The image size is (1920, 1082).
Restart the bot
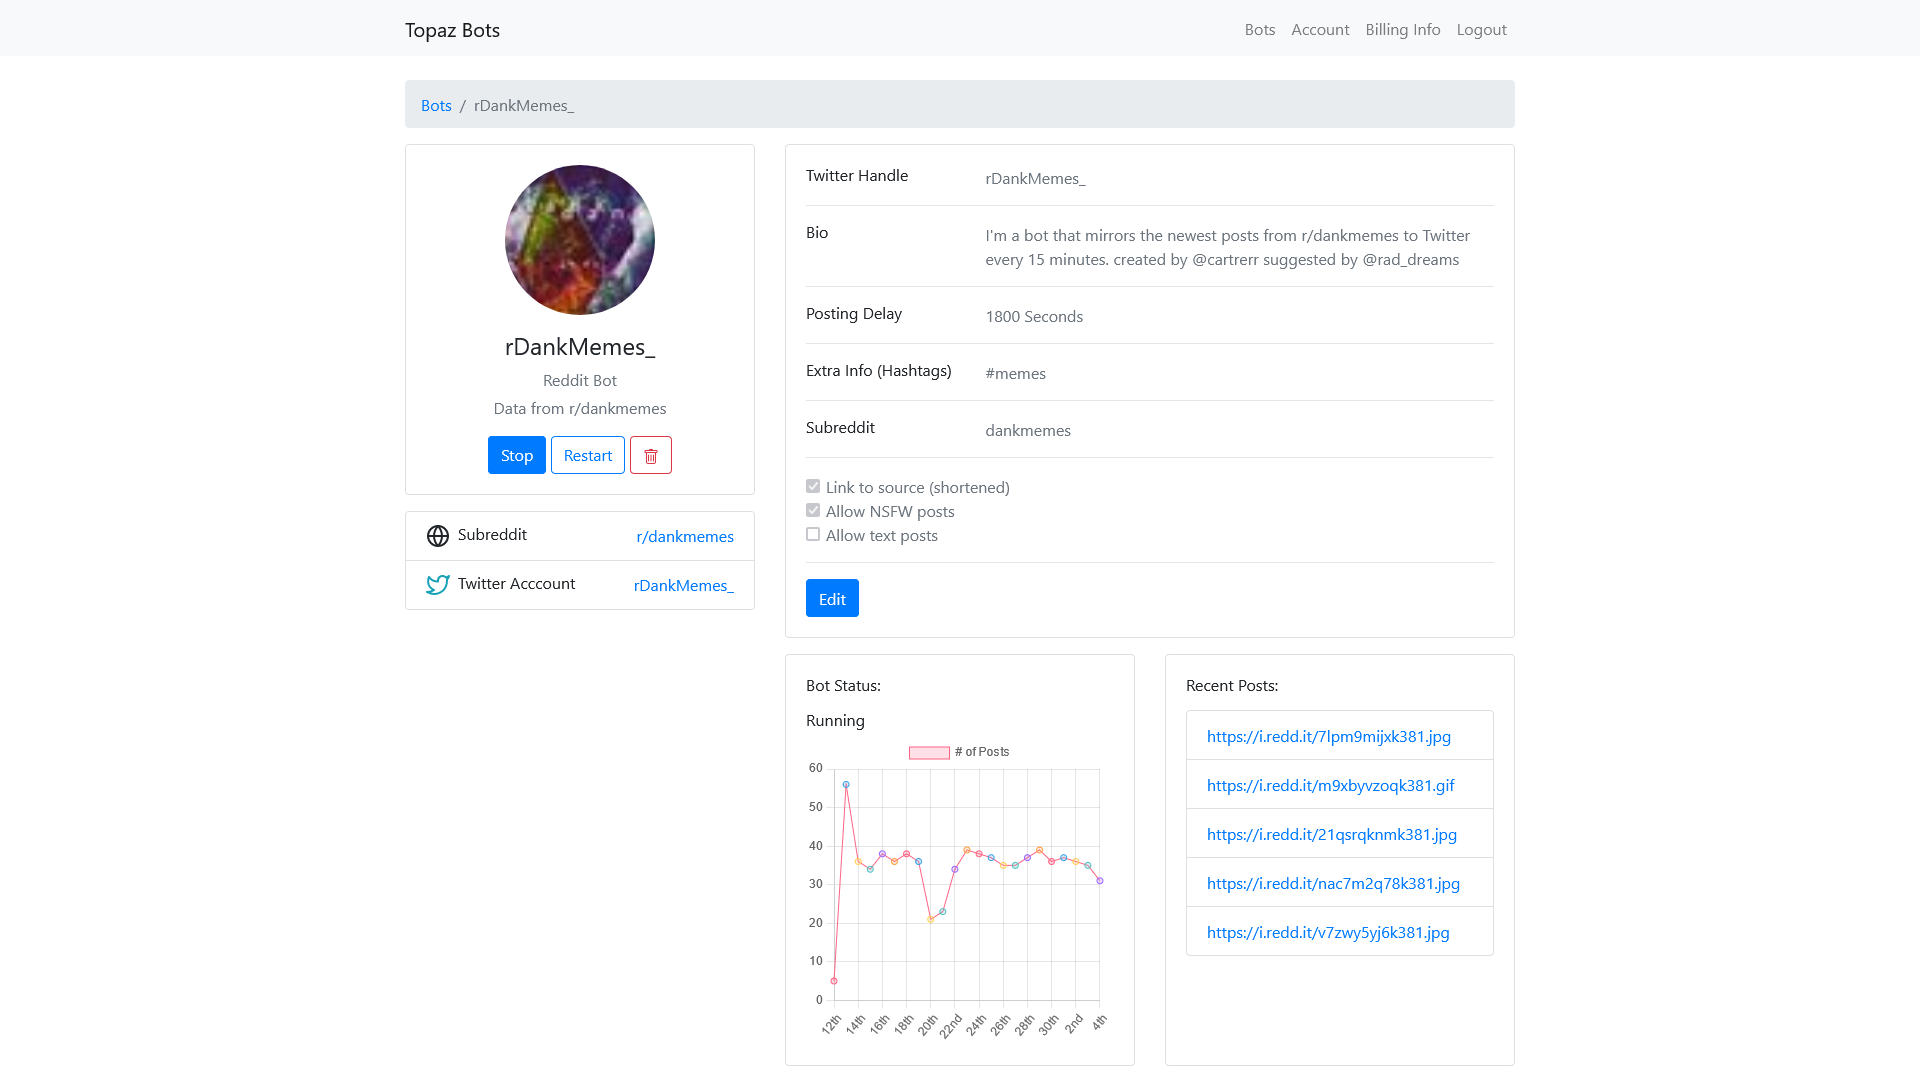click(x=588, y=455)
